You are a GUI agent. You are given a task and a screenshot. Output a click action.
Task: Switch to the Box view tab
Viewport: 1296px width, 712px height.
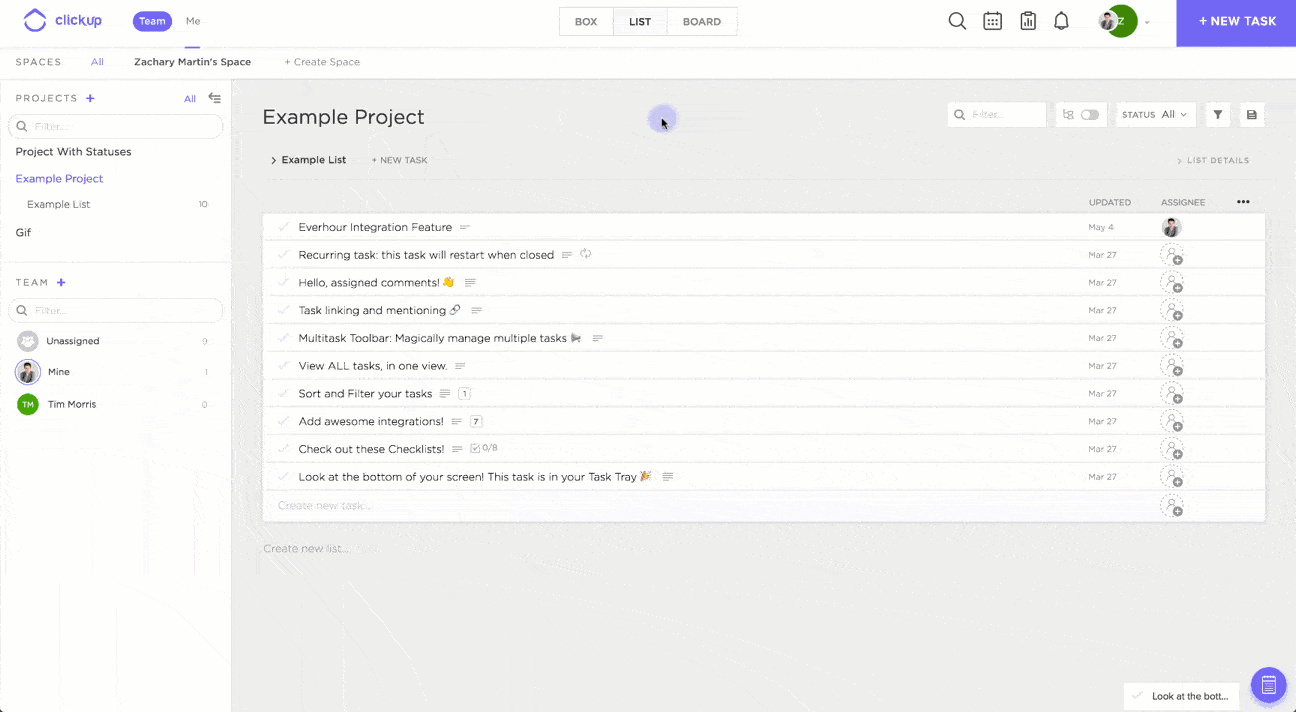coord(586,22)
